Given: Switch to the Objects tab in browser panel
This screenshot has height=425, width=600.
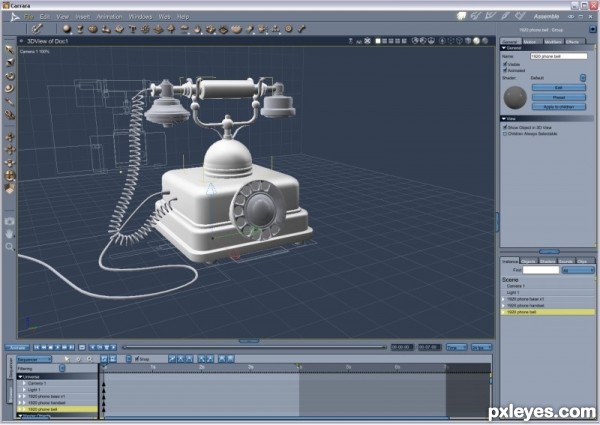Looking at the screenshot, I should 528,261.
